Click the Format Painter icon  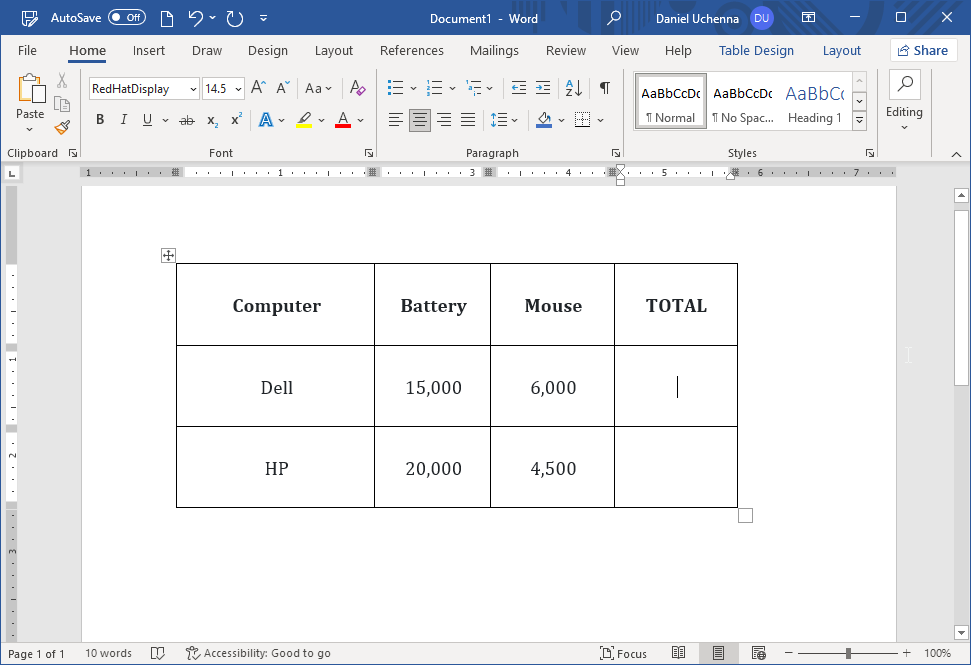[x=60, y=126]
